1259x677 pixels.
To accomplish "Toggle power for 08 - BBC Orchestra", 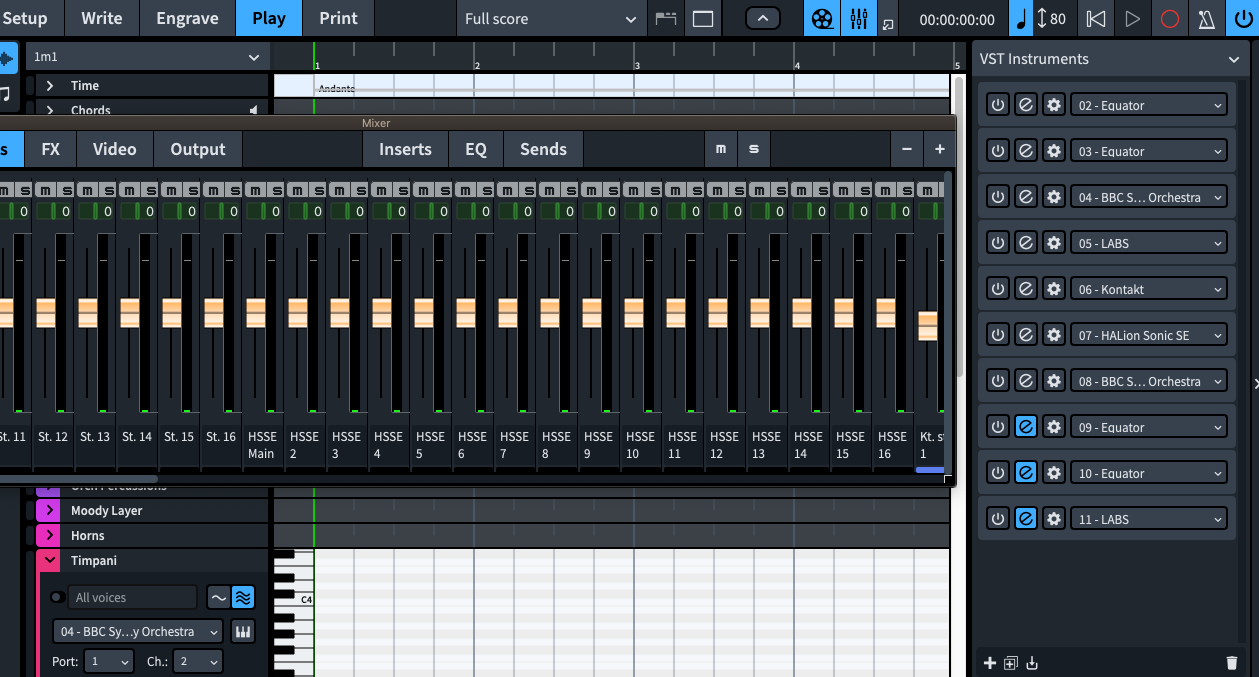I will [x=997, y=381].
